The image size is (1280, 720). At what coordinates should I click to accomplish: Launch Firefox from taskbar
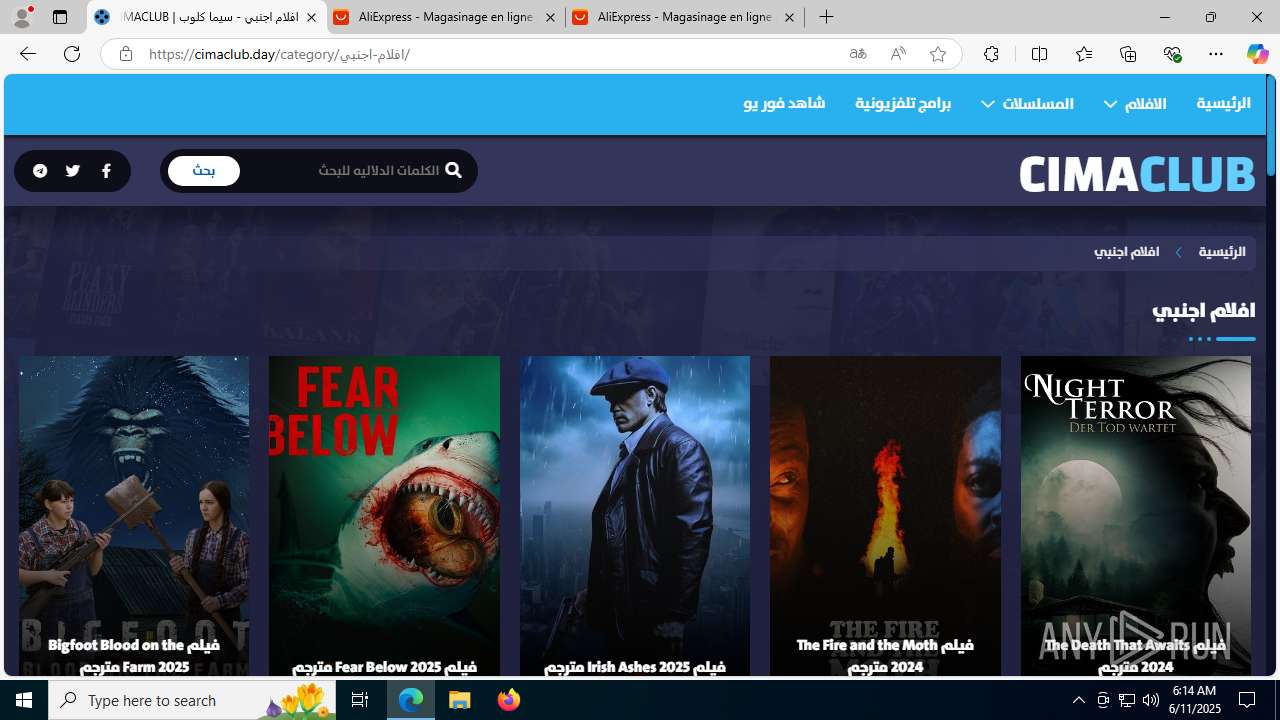click(x=509, y=700)
